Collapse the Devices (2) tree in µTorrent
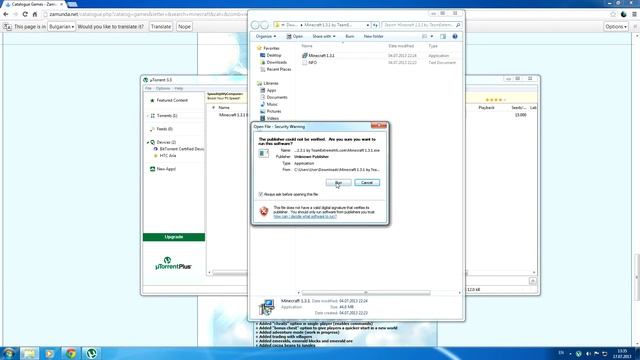The height and width of the screenshot is (360, 640). point(148,142)
